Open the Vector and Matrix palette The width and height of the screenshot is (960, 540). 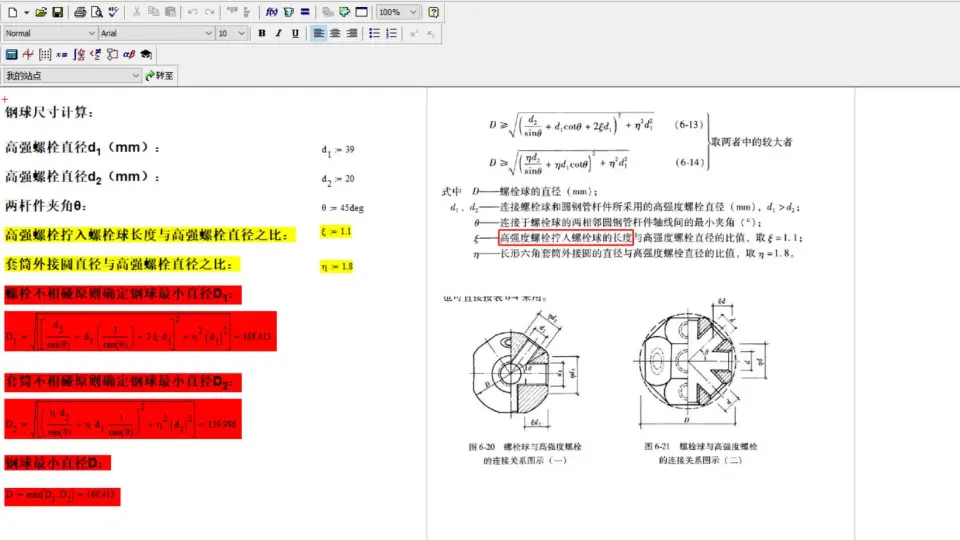coord(45,54)
